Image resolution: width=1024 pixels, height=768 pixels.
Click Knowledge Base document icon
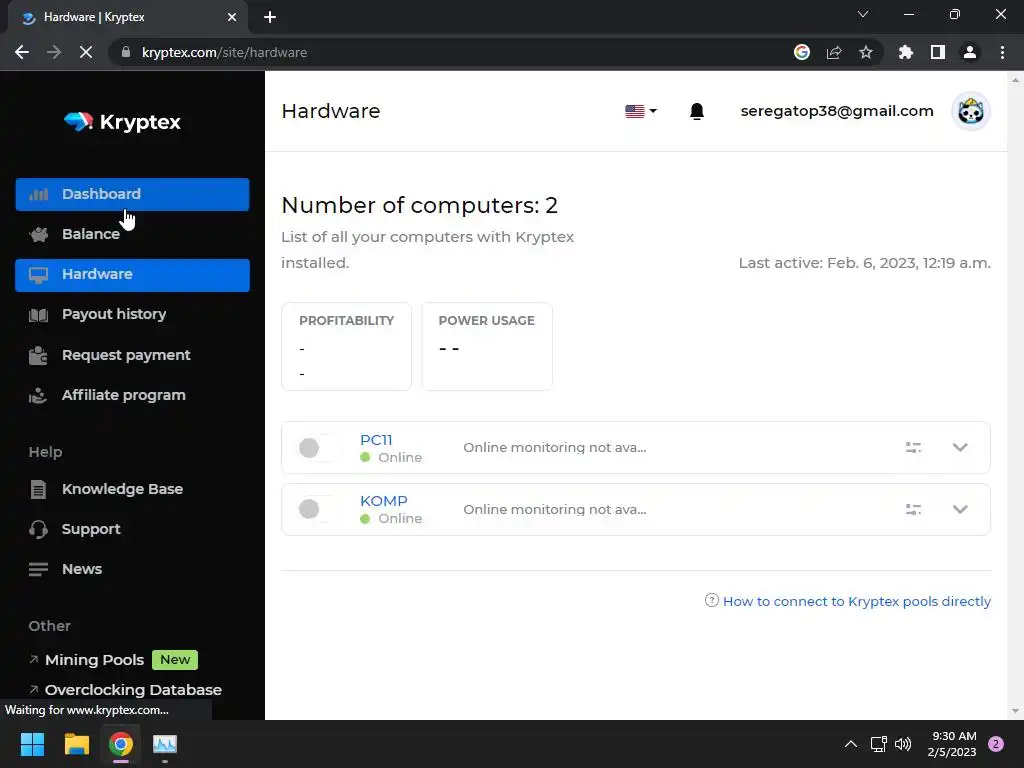pyautogui.click(x=39, y=489)
